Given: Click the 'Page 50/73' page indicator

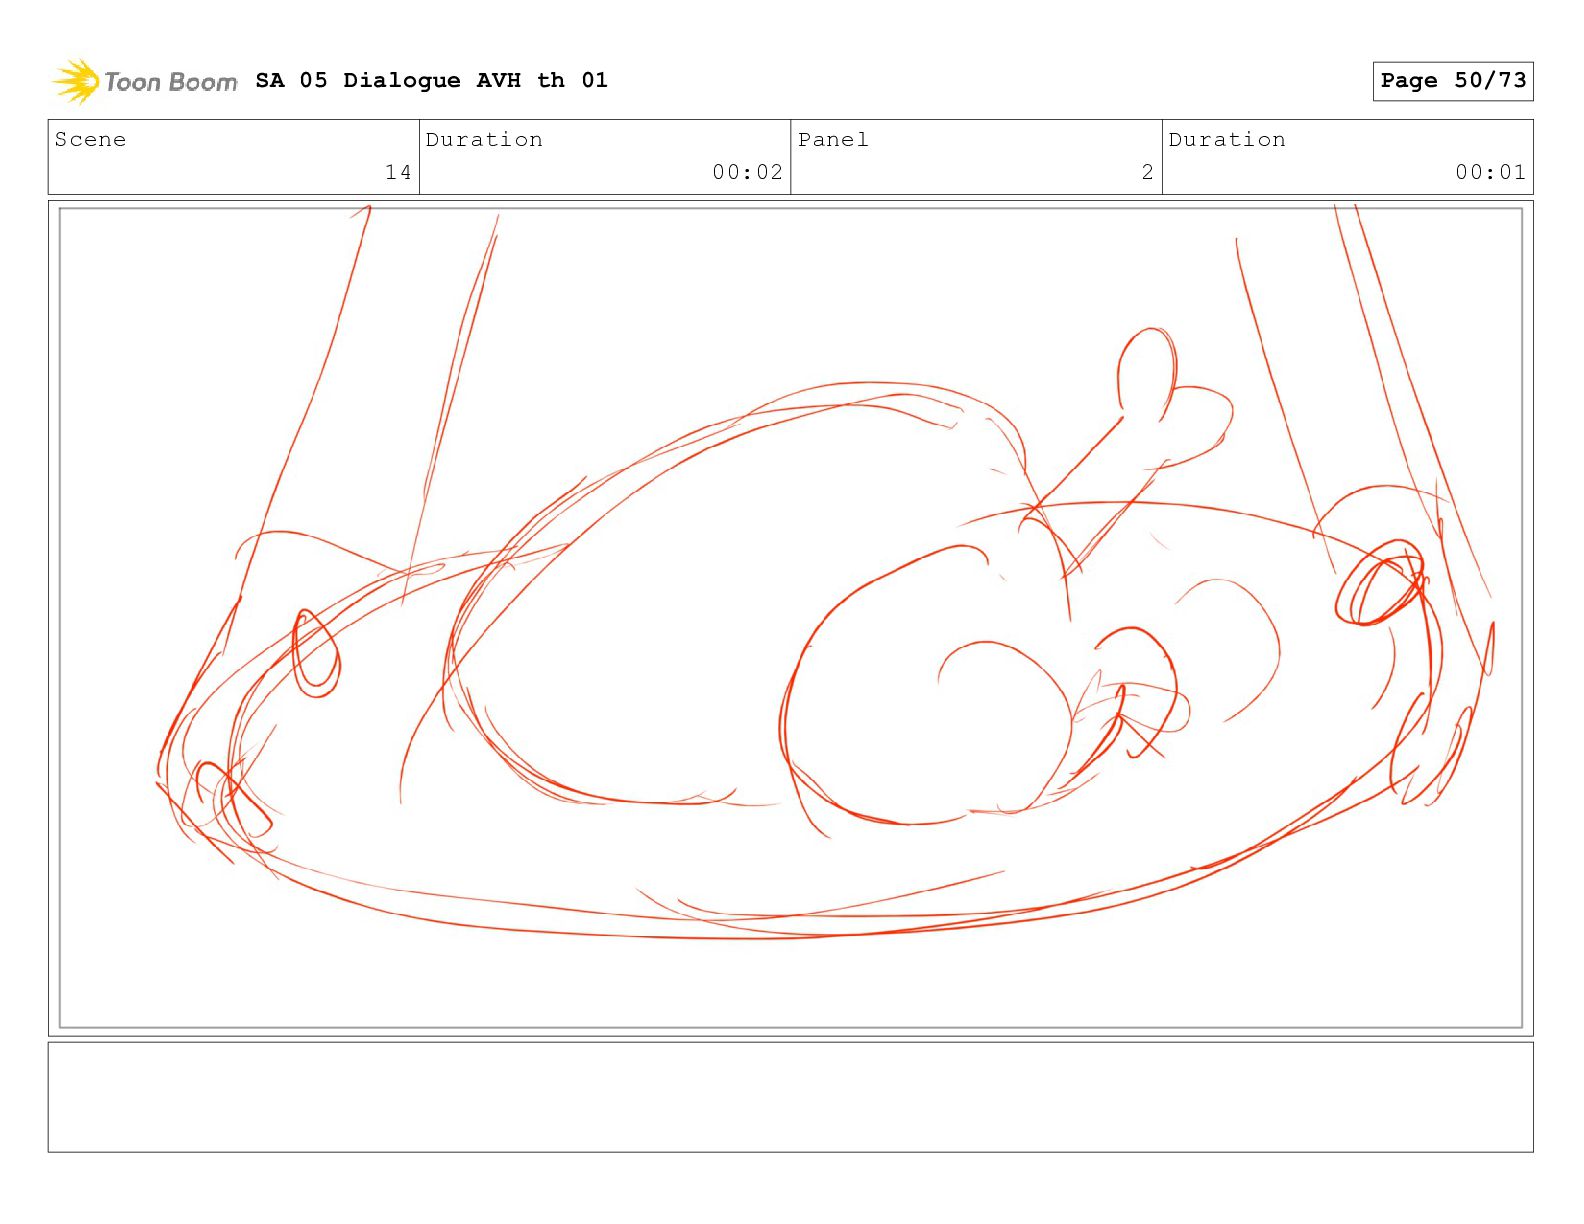Looking at the screenshot, I should 1452,81.
